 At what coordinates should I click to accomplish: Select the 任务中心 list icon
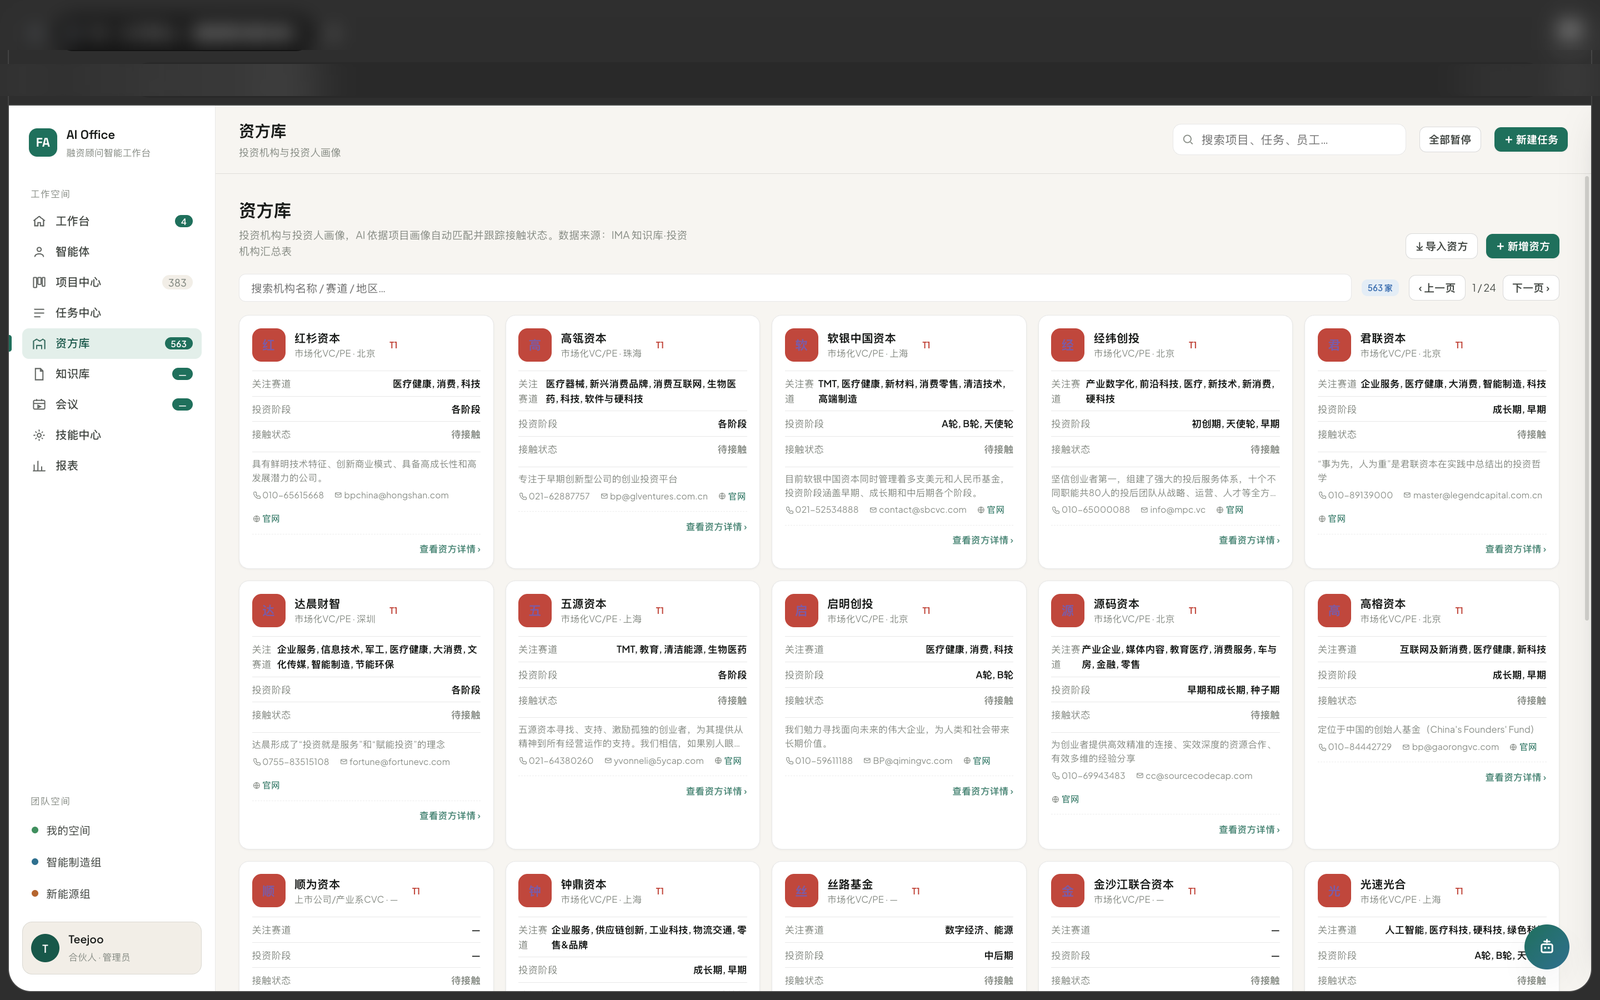[39, 313]
